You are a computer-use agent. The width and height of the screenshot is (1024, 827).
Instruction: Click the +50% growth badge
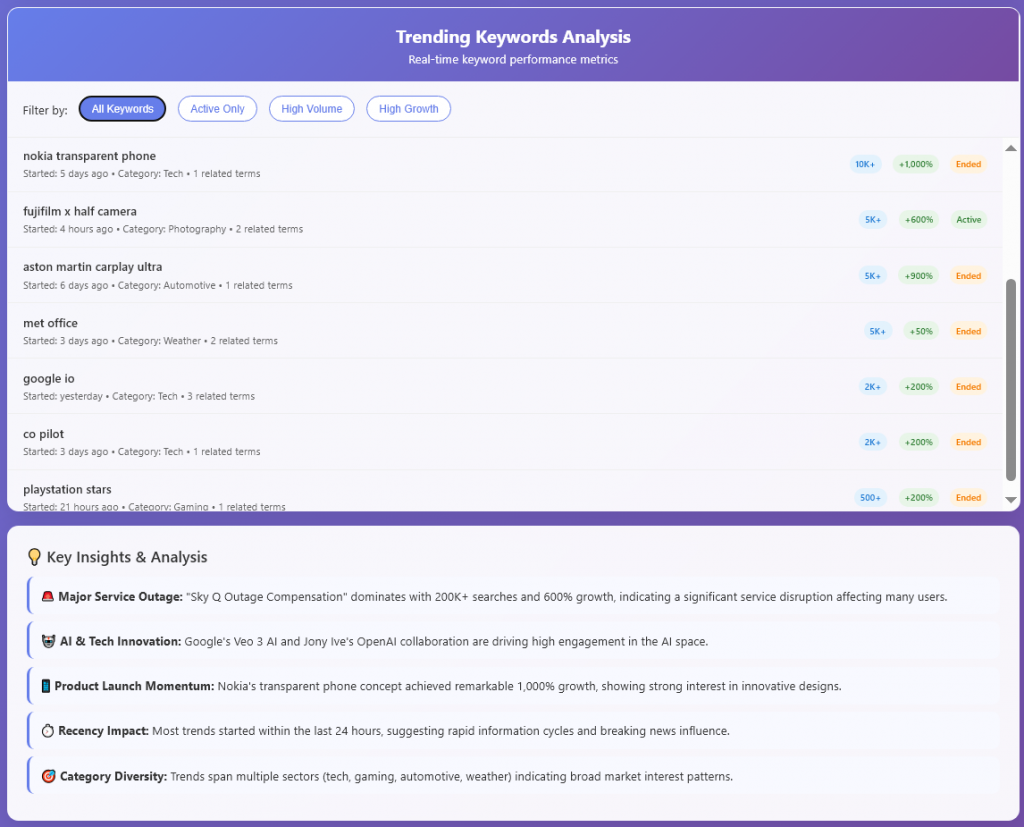(x=921, y=331)
